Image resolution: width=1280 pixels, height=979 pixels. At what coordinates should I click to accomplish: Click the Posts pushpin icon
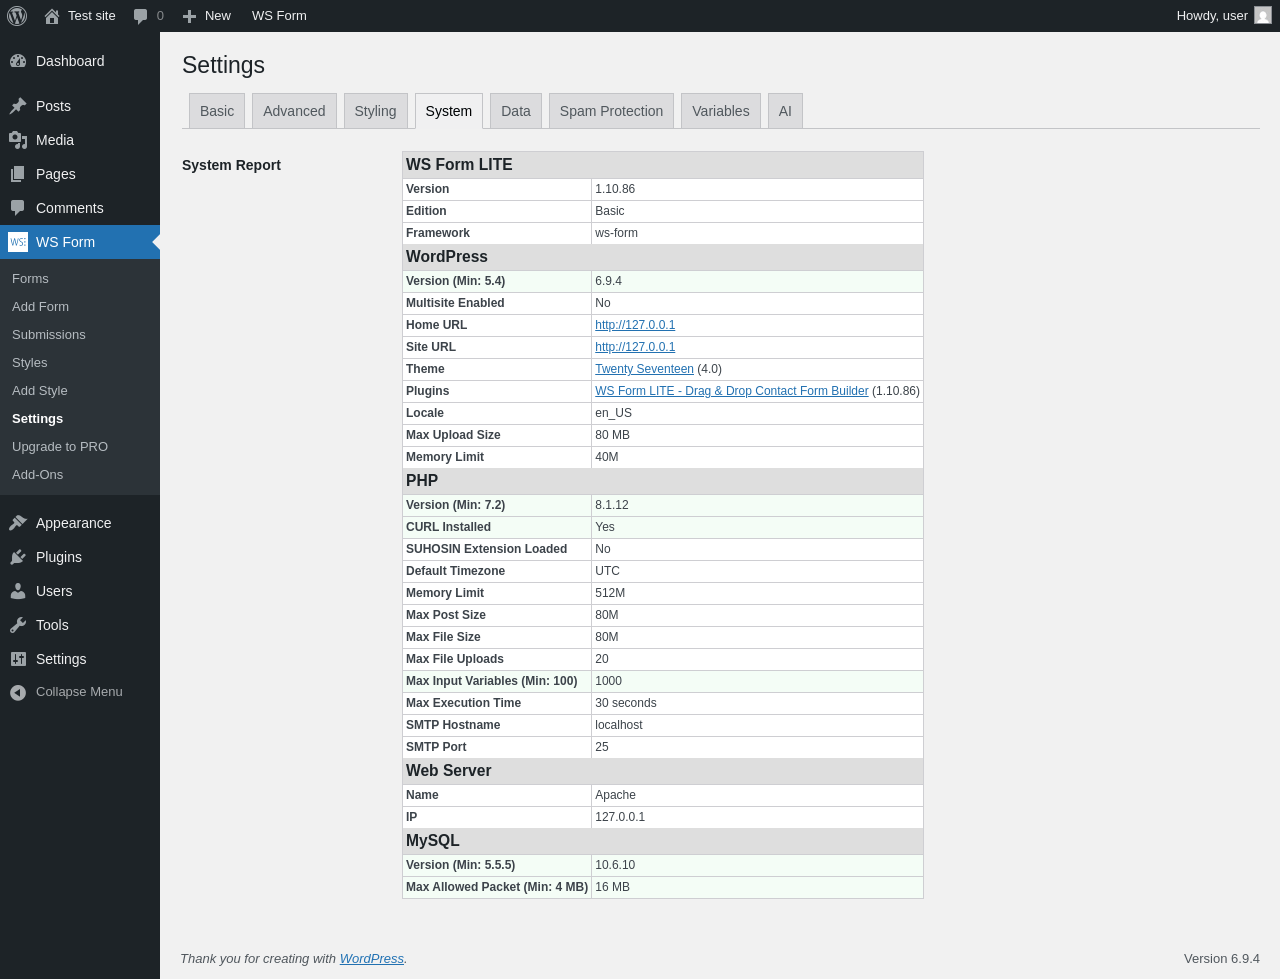click(18, 106)
